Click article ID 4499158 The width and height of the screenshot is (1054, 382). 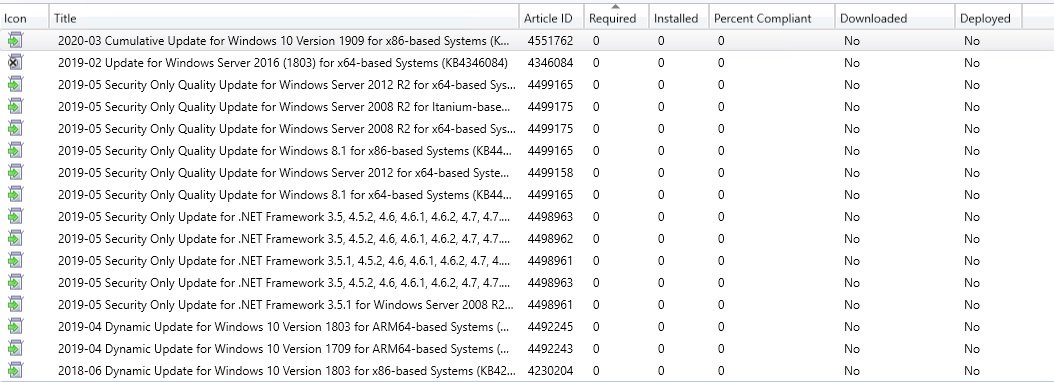[x=551, y=173]
